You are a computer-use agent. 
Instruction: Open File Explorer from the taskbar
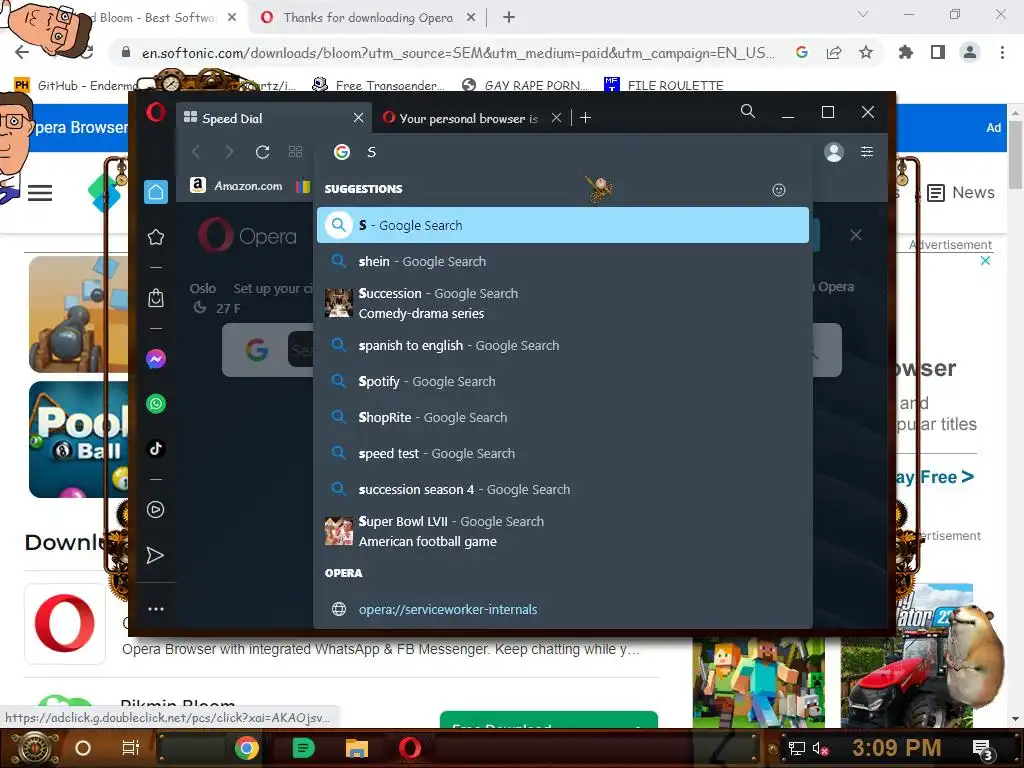[x=357, y=748]
